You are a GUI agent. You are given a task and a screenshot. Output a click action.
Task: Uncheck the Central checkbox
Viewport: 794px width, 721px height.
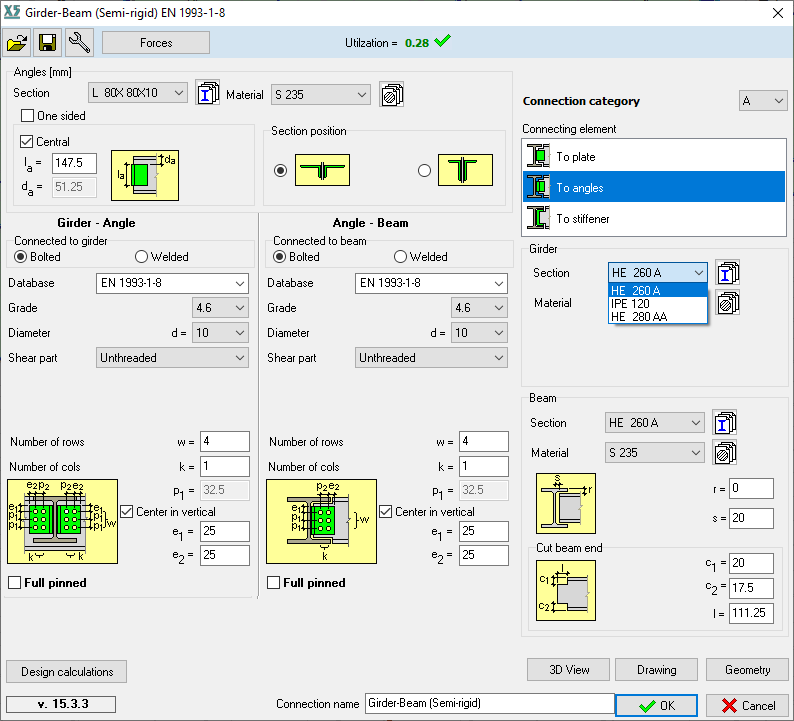coord(26,141)
